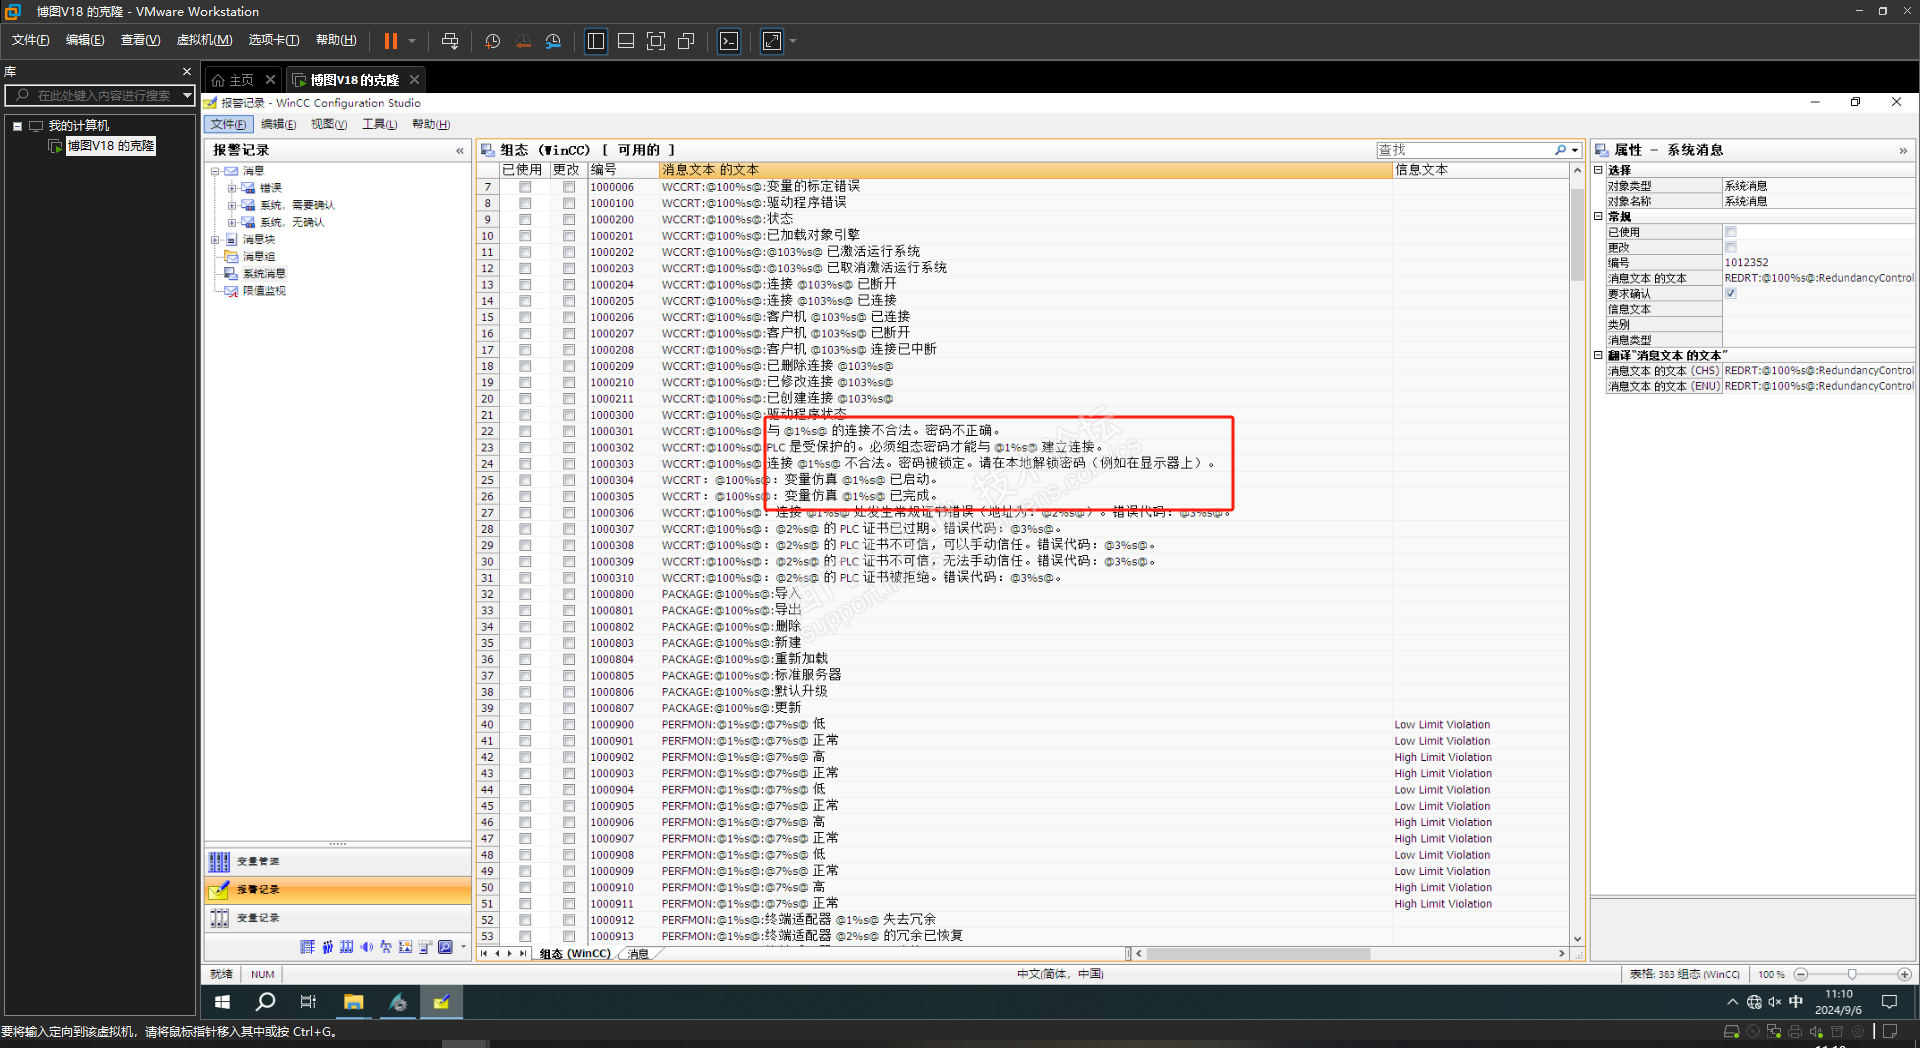The image size is (1920, 1048).
Task: Toggle the 要求确认 checkbox in properties panel
Action: (x=1731, y=294)
